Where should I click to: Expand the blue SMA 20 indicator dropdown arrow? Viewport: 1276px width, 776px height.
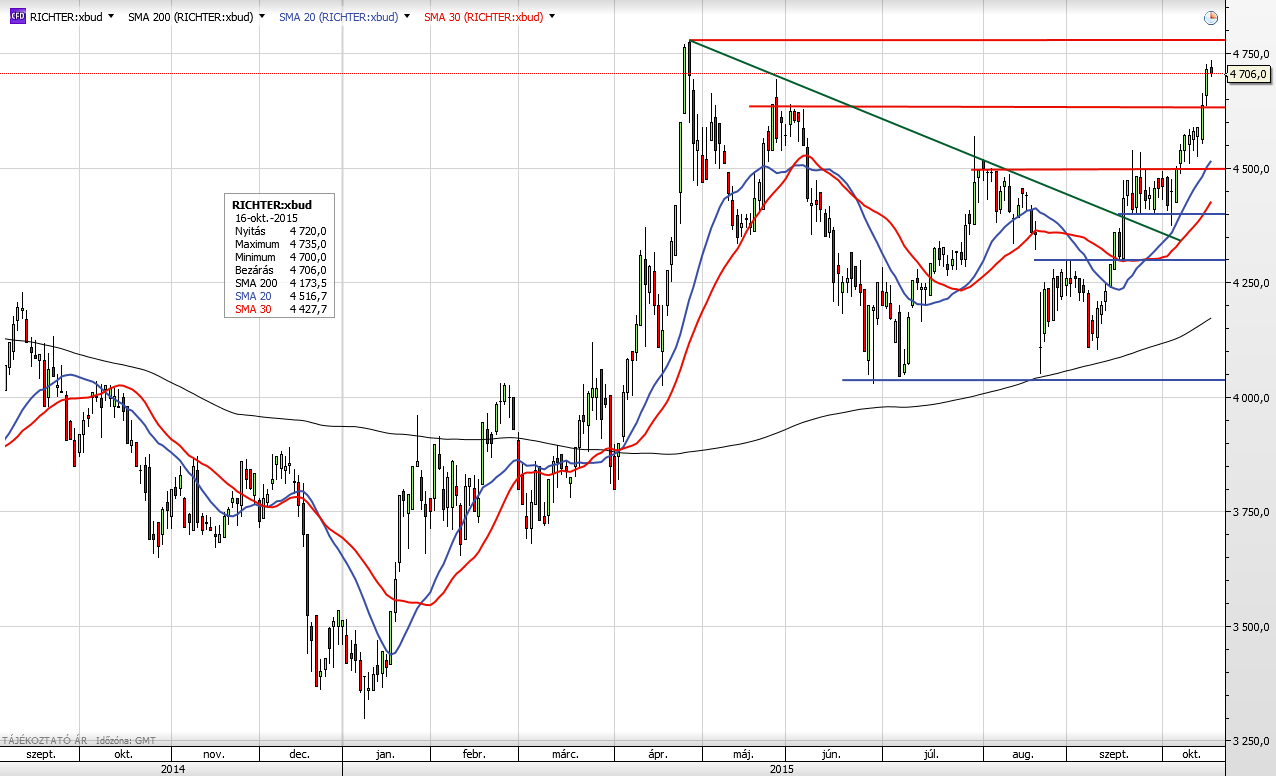click(407, 17)
